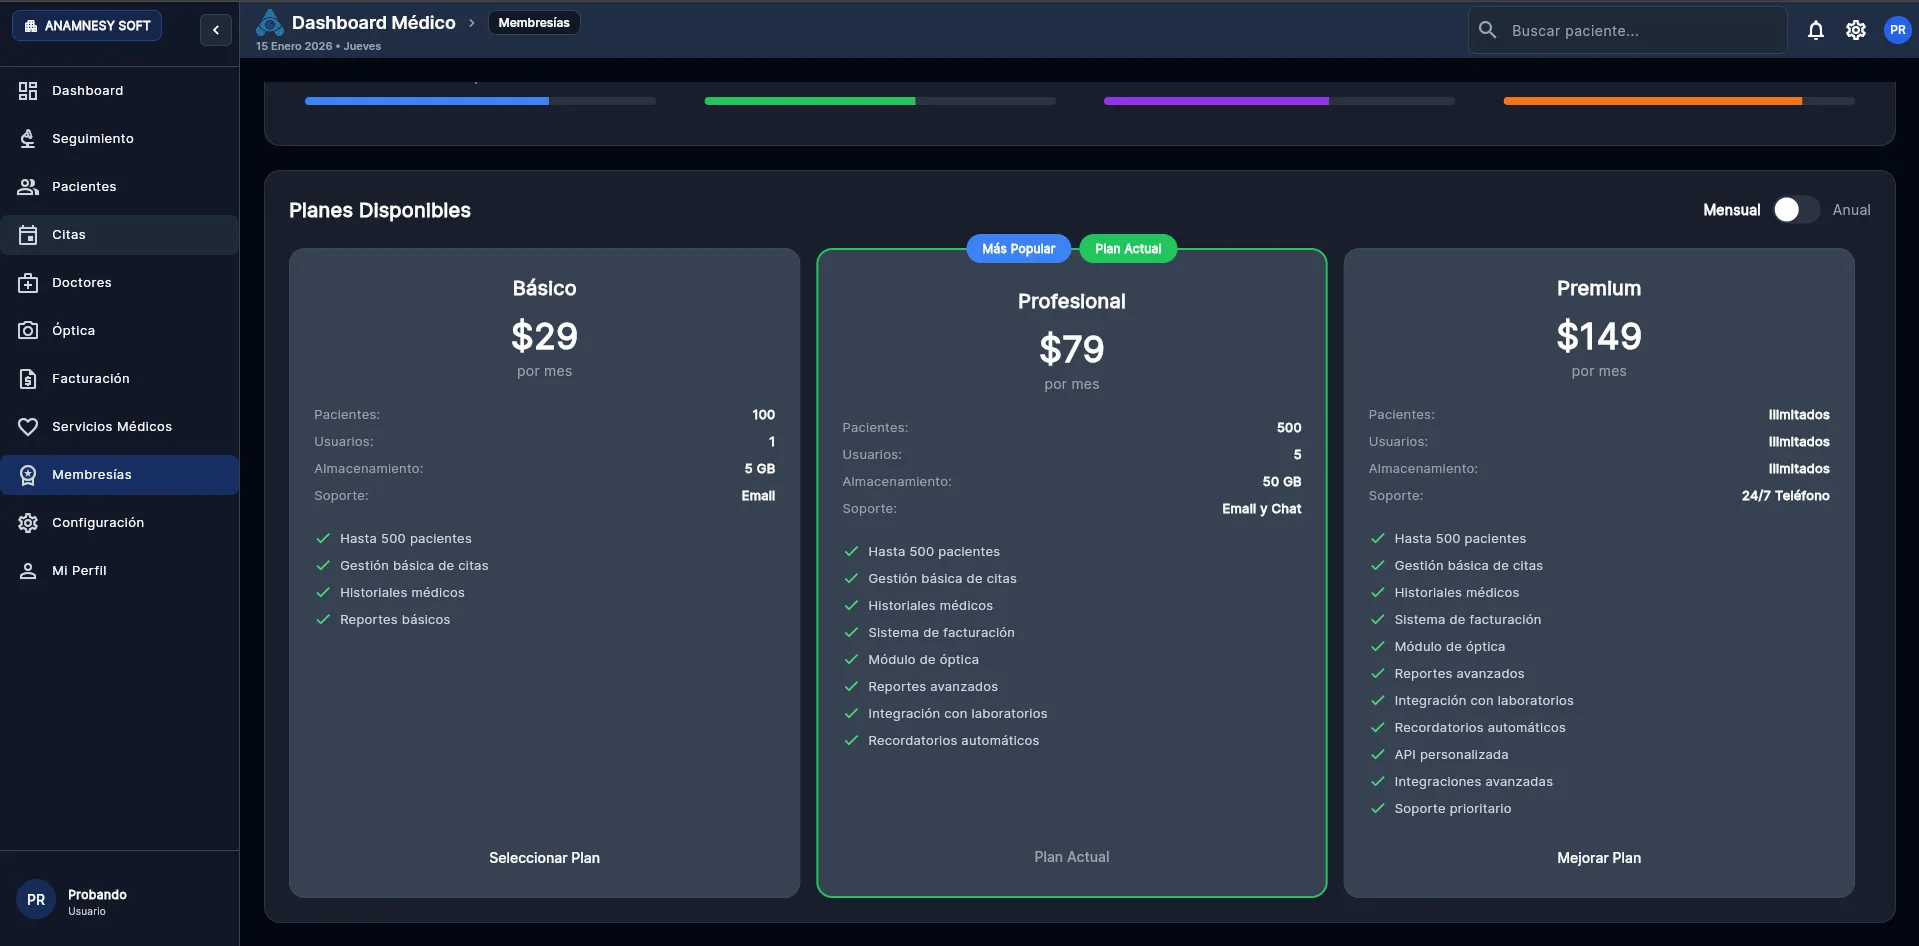Click Plan Actual button on Profesional card
The image size is (1919, 946).
(1072, 857)
